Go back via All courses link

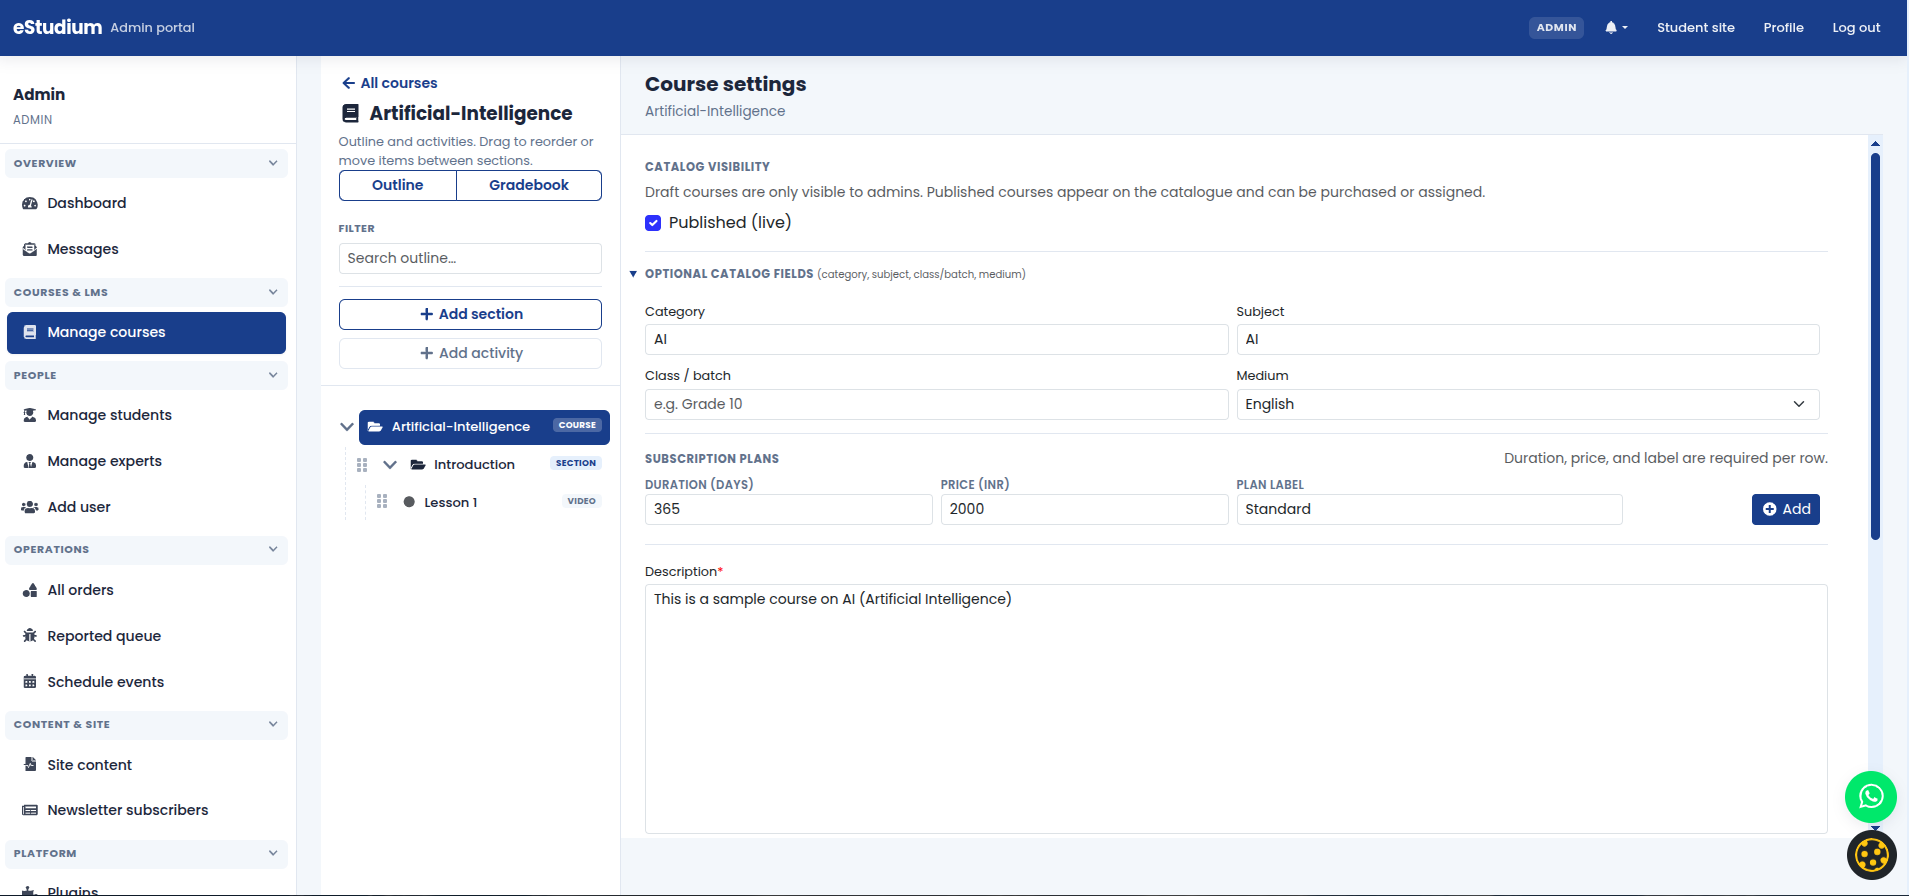pyautogui.click(x=390, y=83)
